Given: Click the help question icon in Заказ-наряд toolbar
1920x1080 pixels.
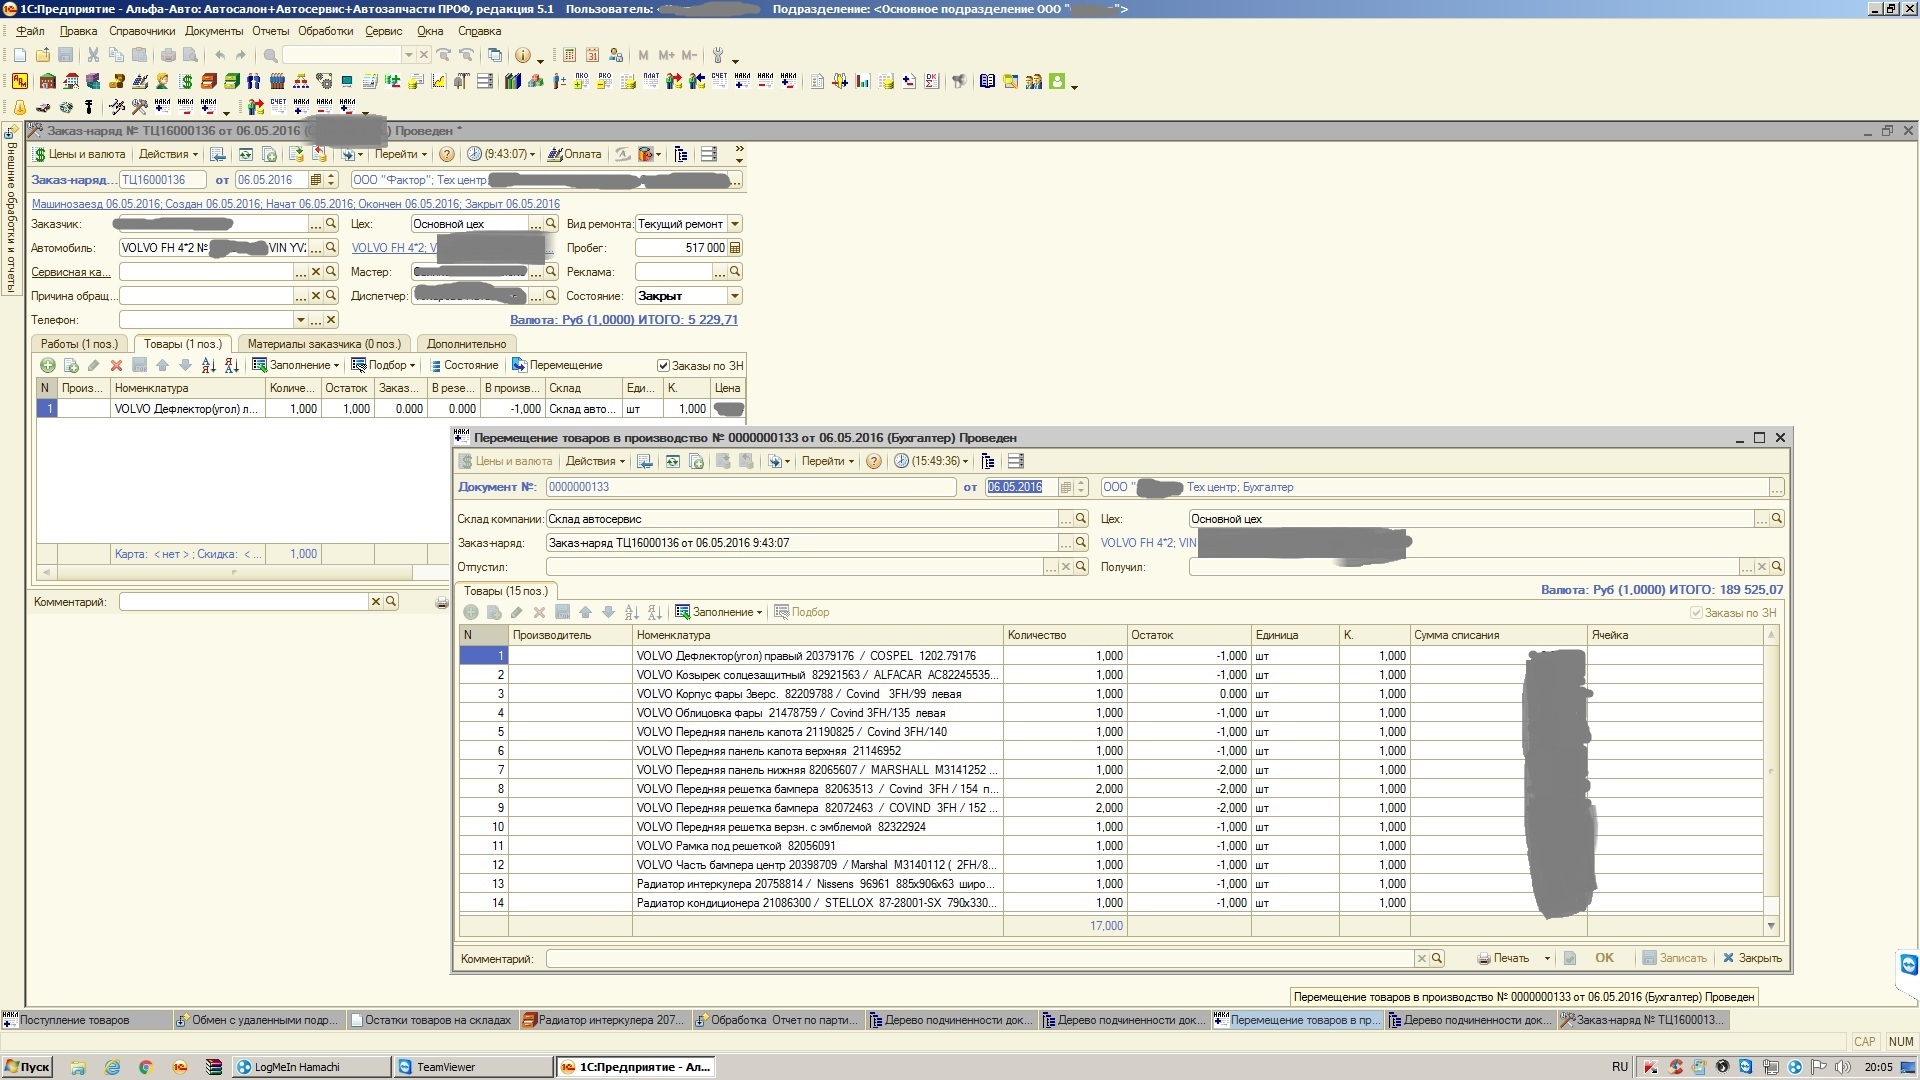Looking at the screenshot, I should click(x=447, y=154).
